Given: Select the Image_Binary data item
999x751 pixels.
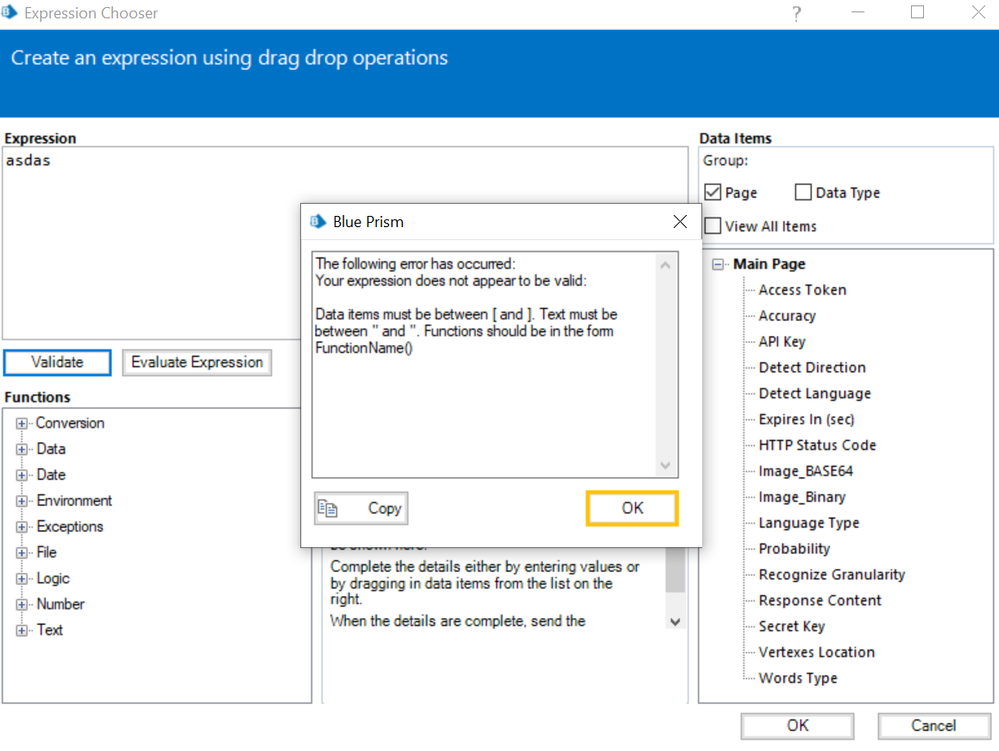Looking at the screenshot, I should [x=801, y=497].
